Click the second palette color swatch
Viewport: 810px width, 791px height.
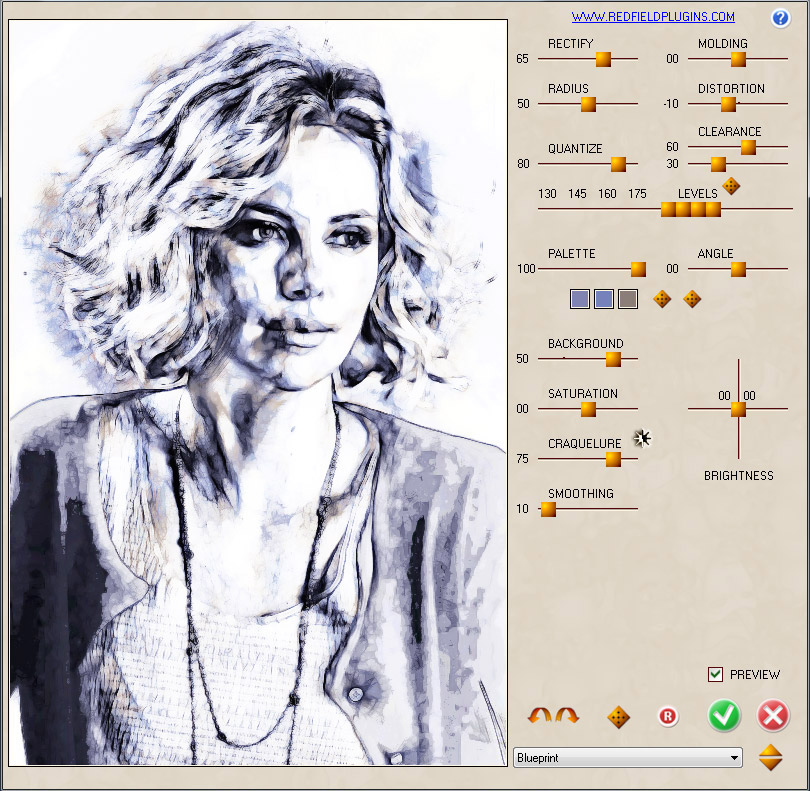pyautogui.click(x=604, y=299)
